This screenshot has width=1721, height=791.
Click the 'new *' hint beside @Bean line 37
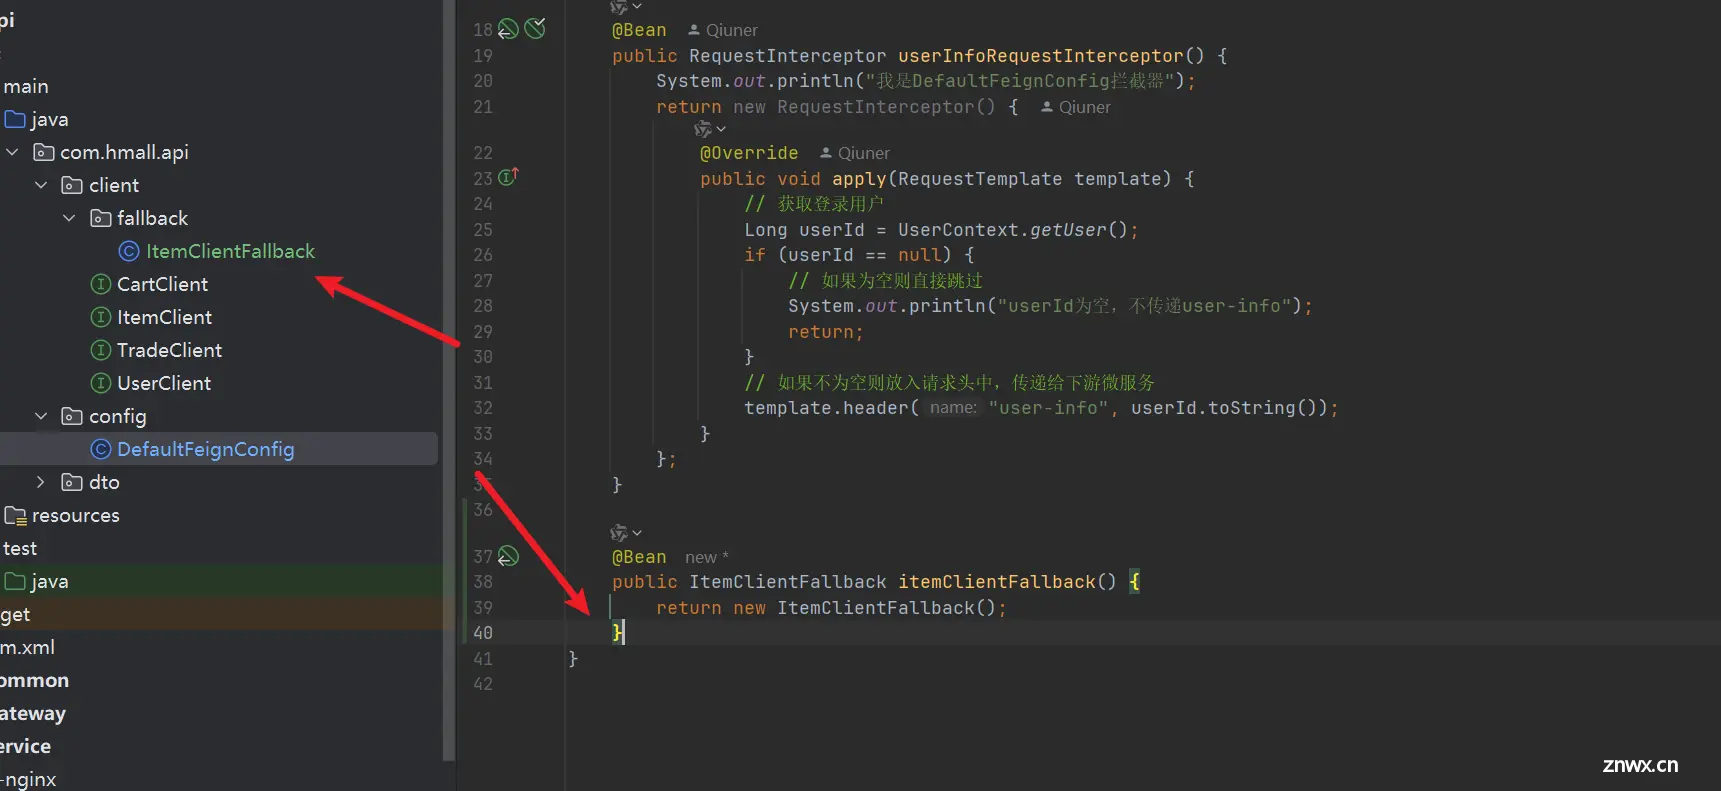(707, 557)
